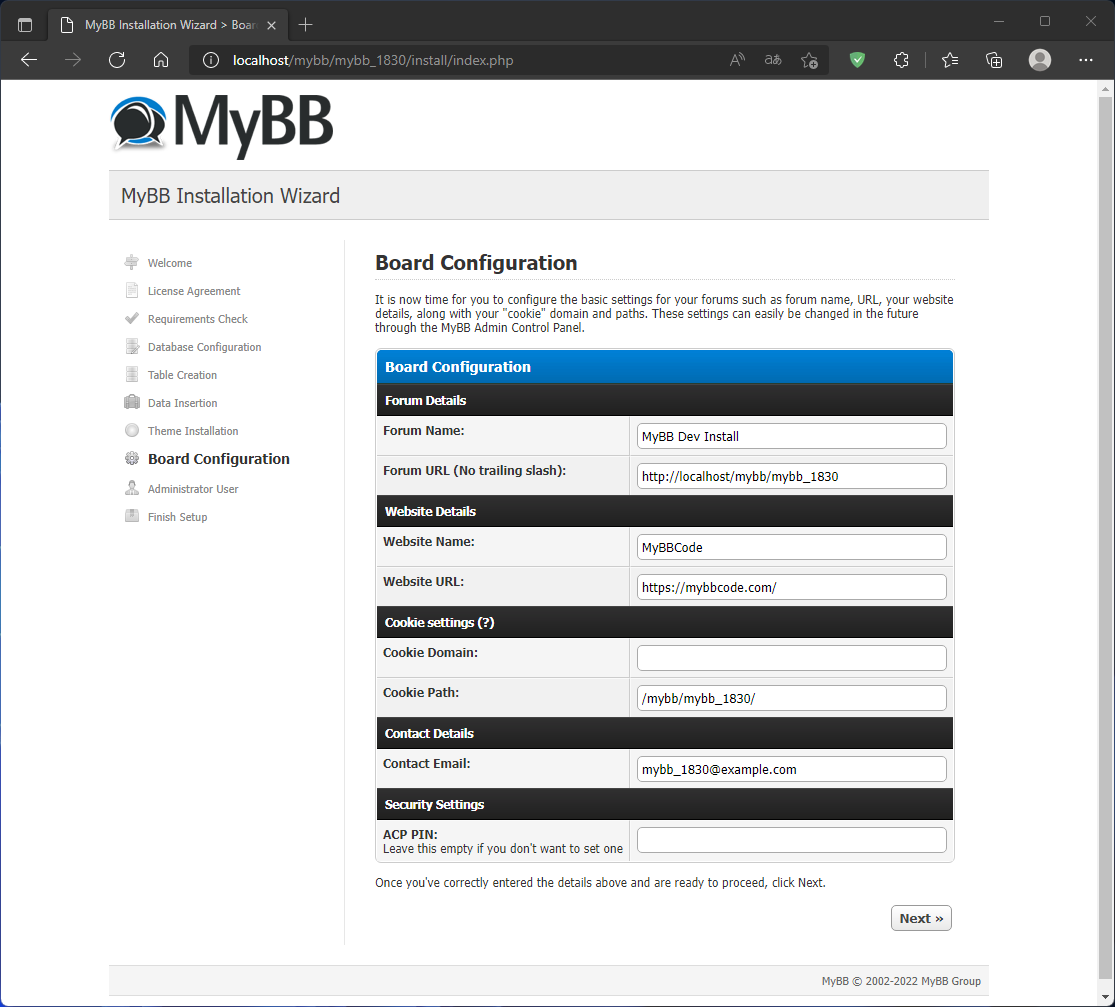Click the MyBB logo

pyautogui.click(x=222, y=125)
